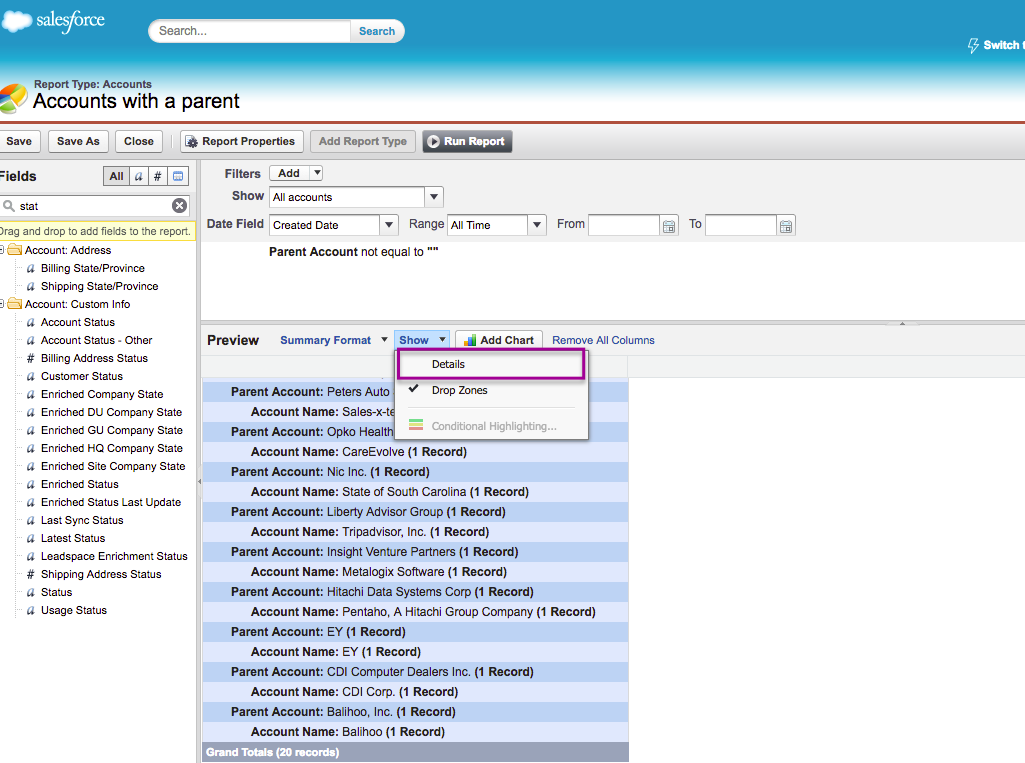Click the Account: Custom Info folder icon
The height and width of the screenshot is (763, 1025).
click(x=14, y=304)
